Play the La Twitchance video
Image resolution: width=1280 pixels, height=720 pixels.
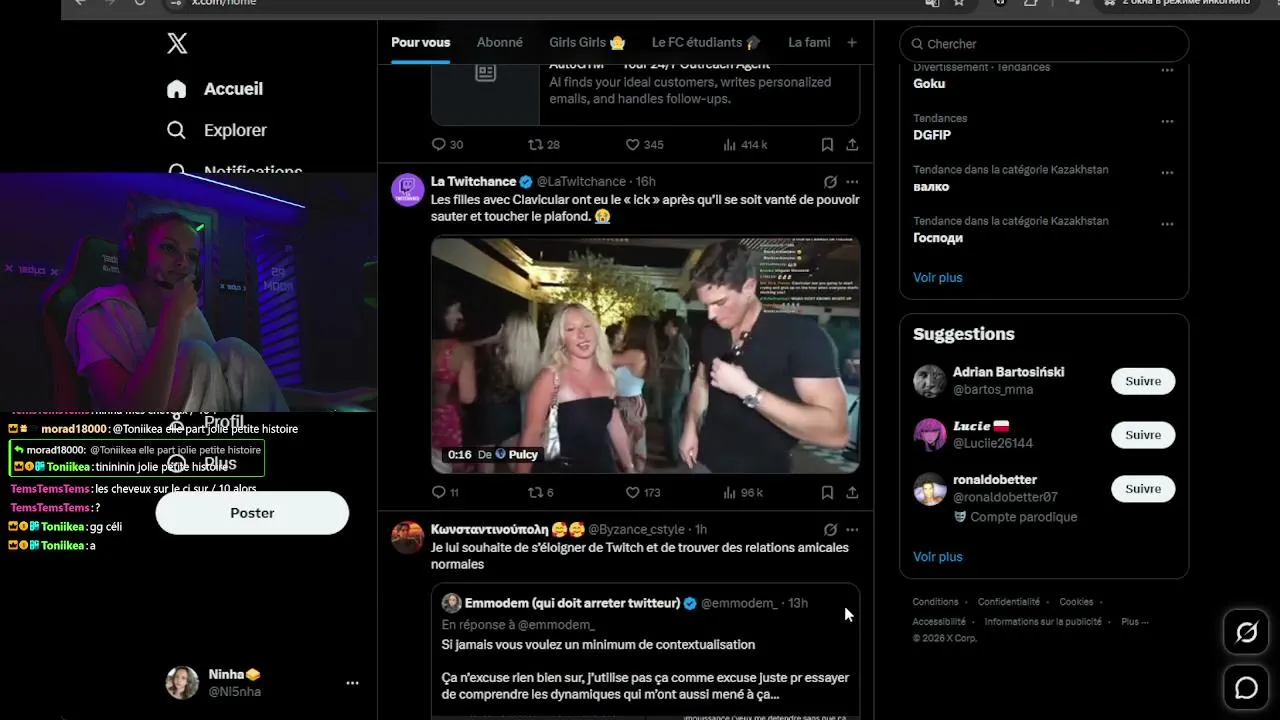(x=645, y=354)
